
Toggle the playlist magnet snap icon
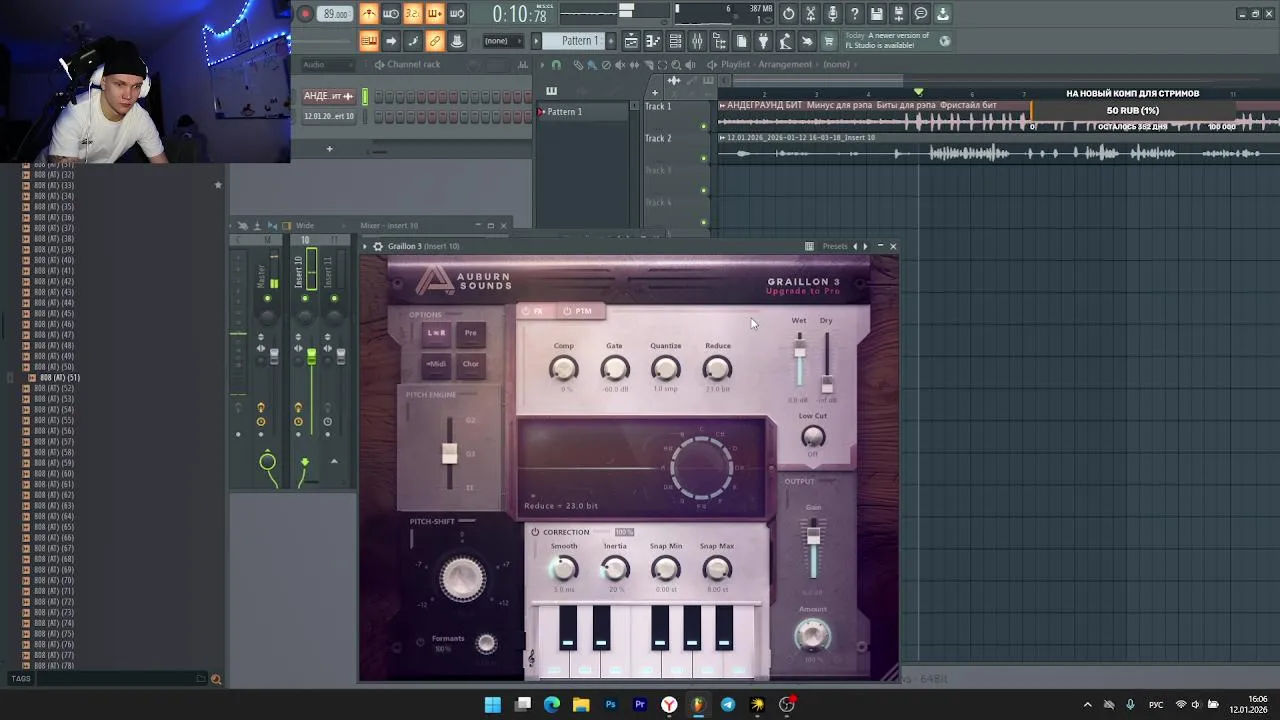click(557, 65)
